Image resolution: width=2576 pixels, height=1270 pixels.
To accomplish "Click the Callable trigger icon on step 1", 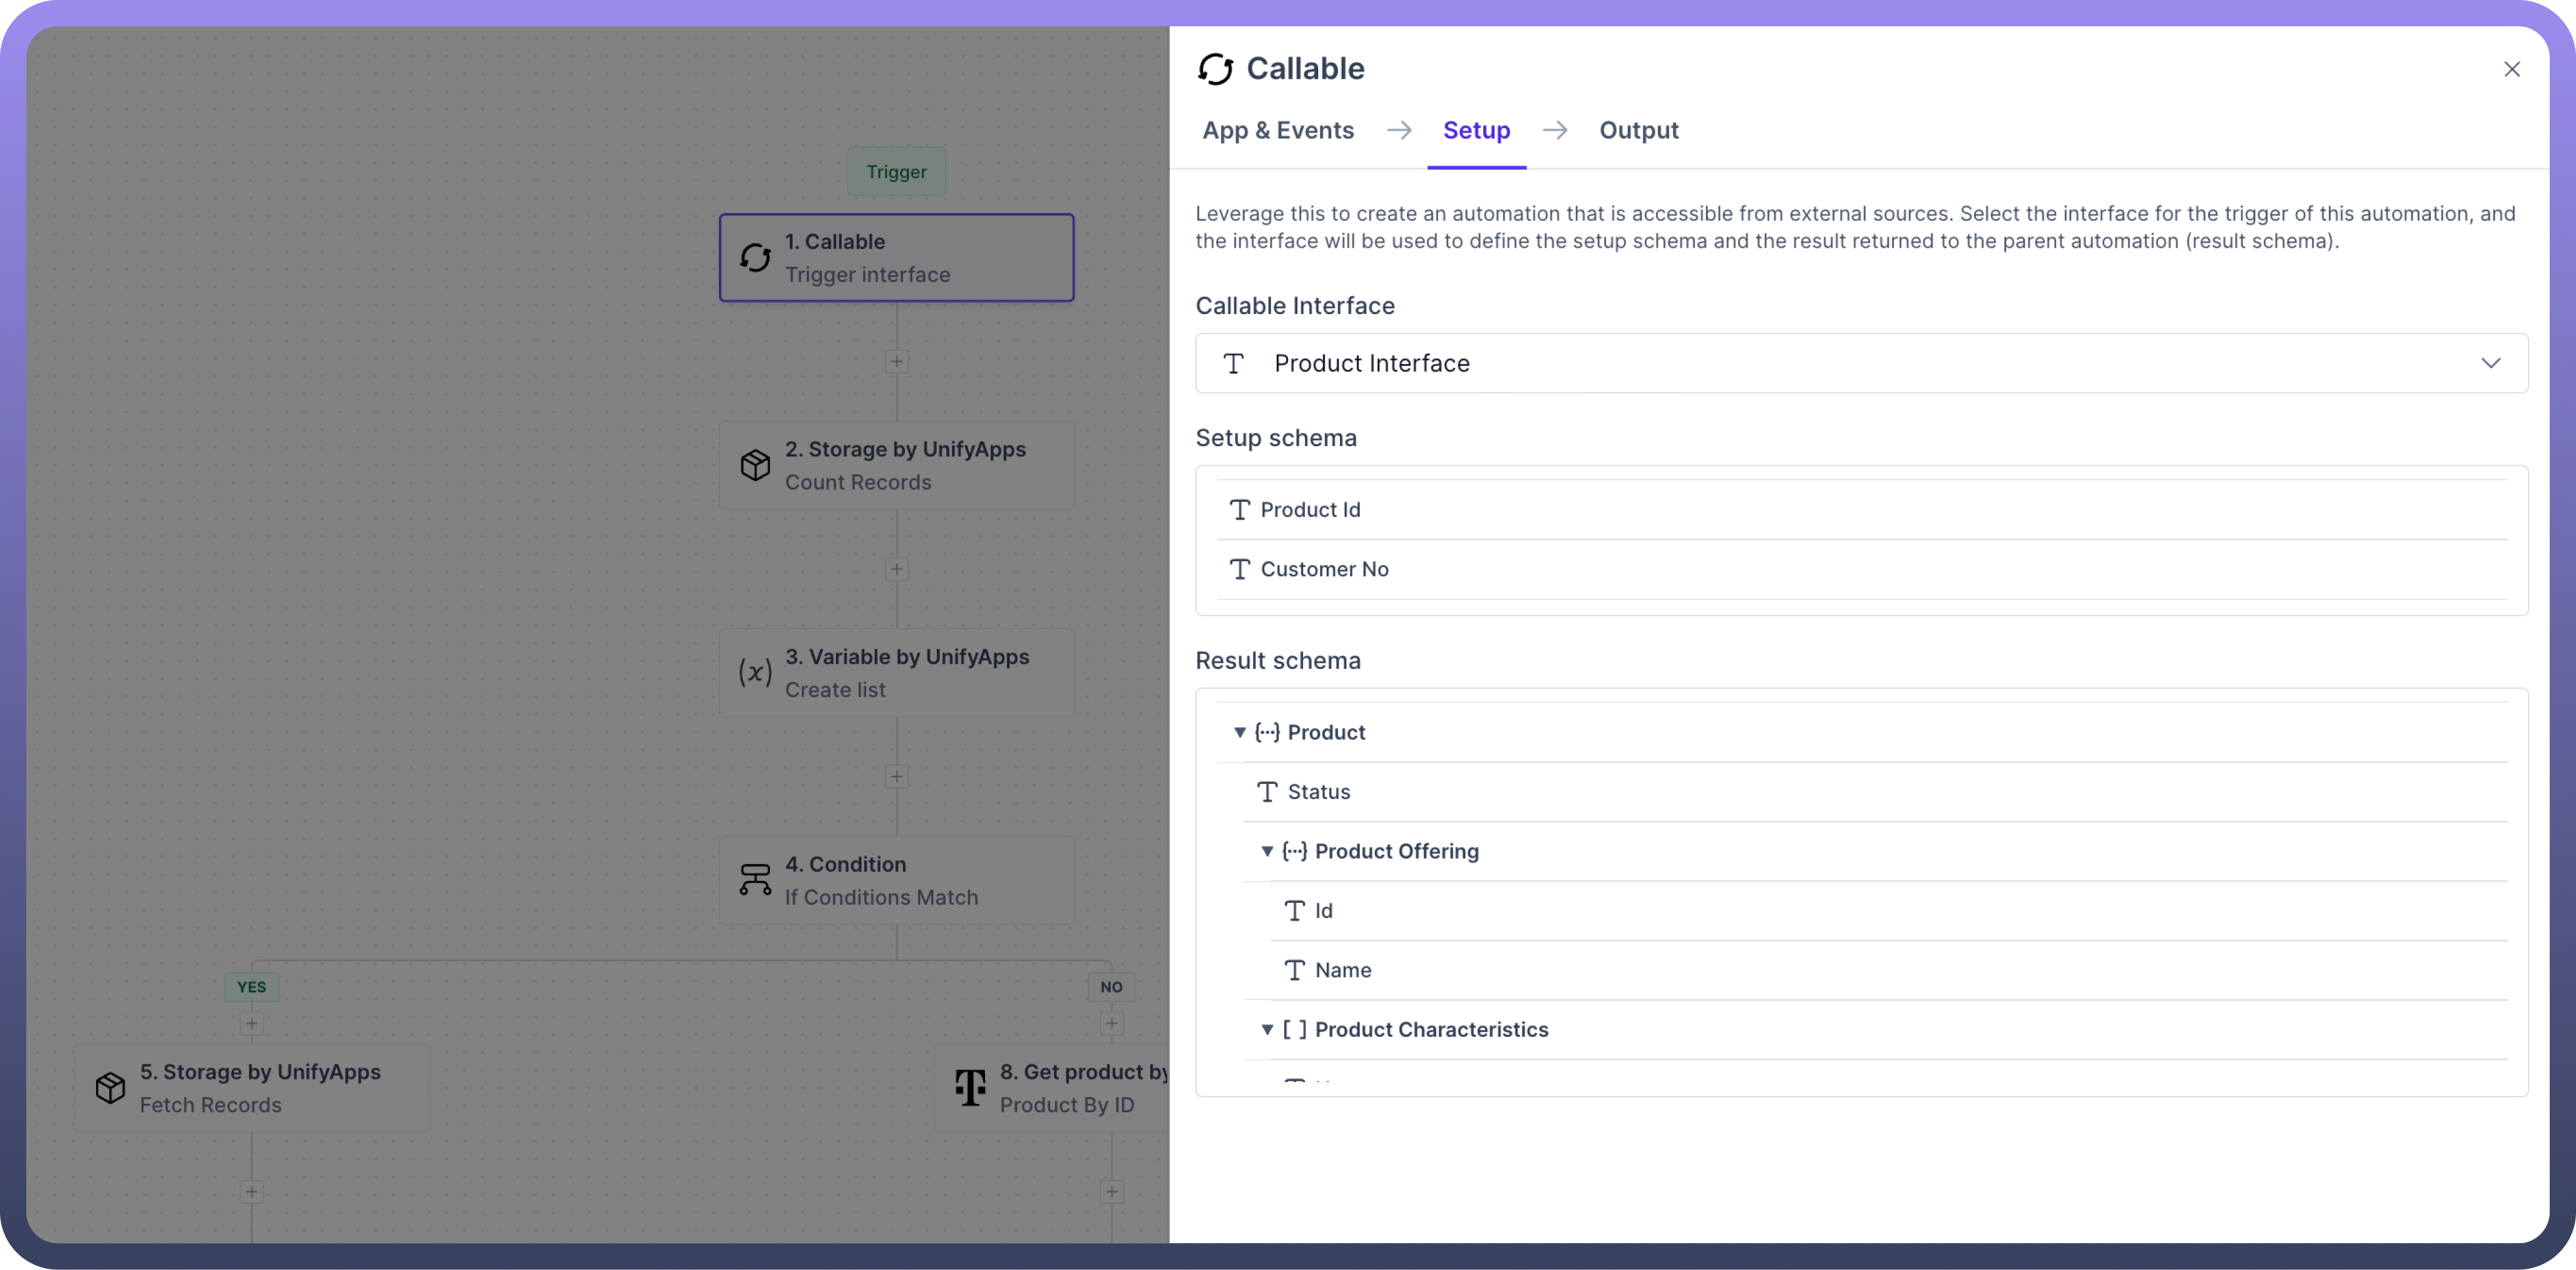I will [x=755, y=258].
